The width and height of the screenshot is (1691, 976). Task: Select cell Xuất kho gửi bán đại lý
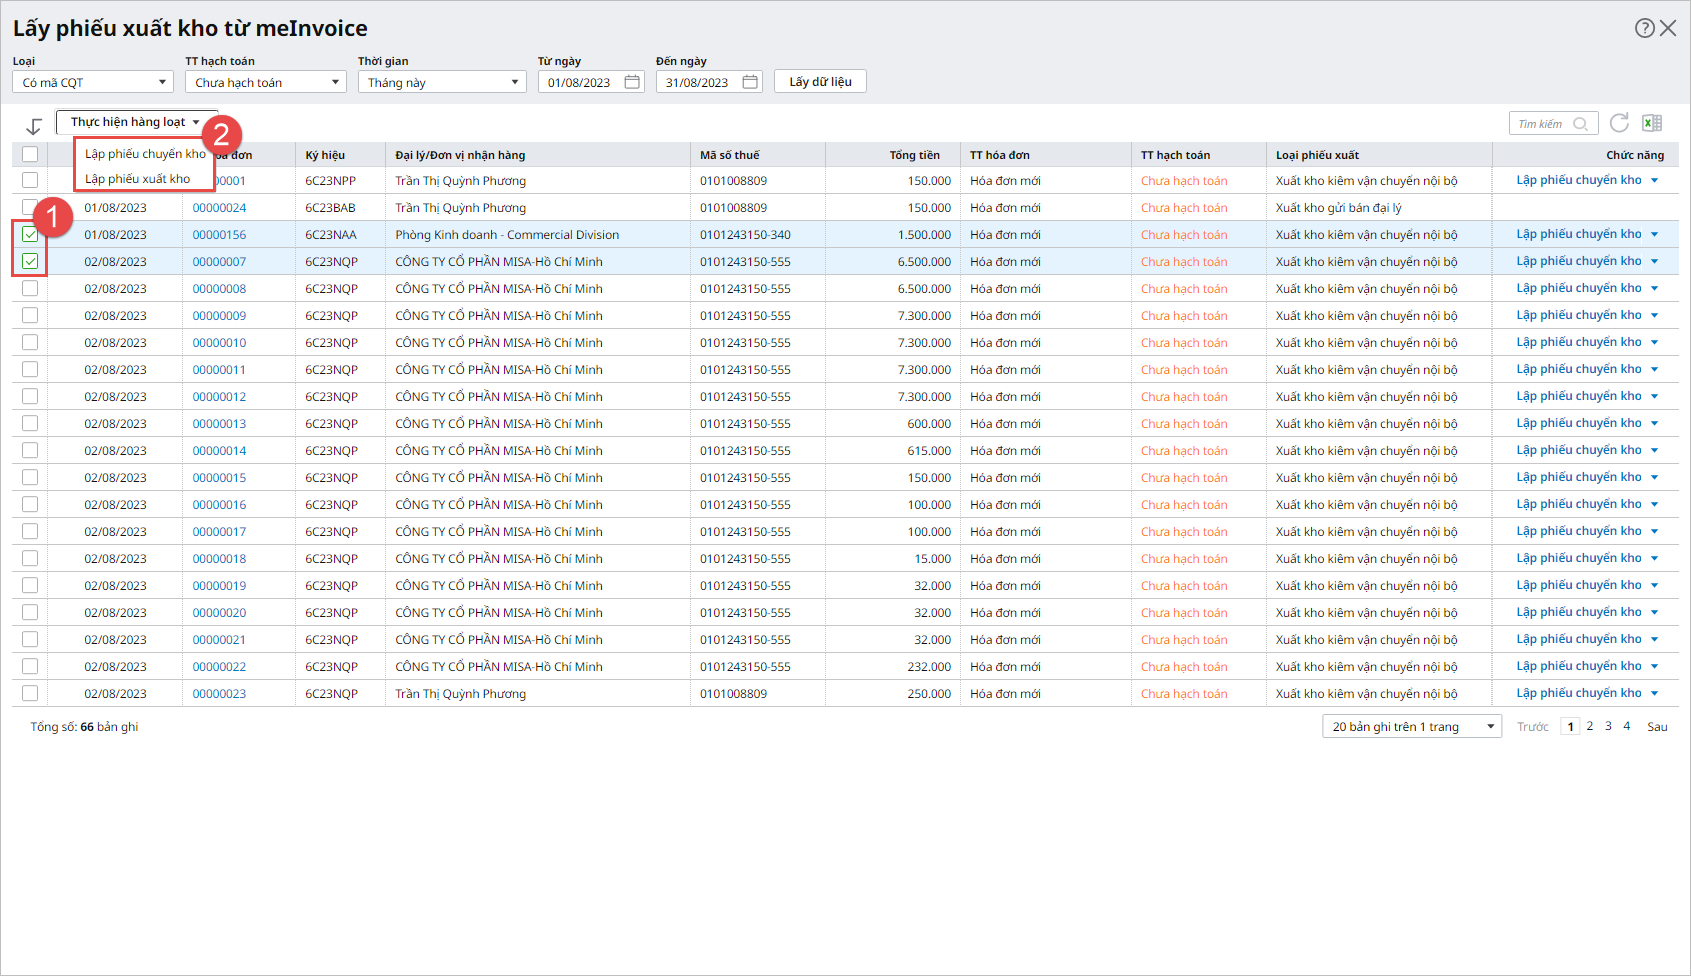click(x=1338, y=208)
